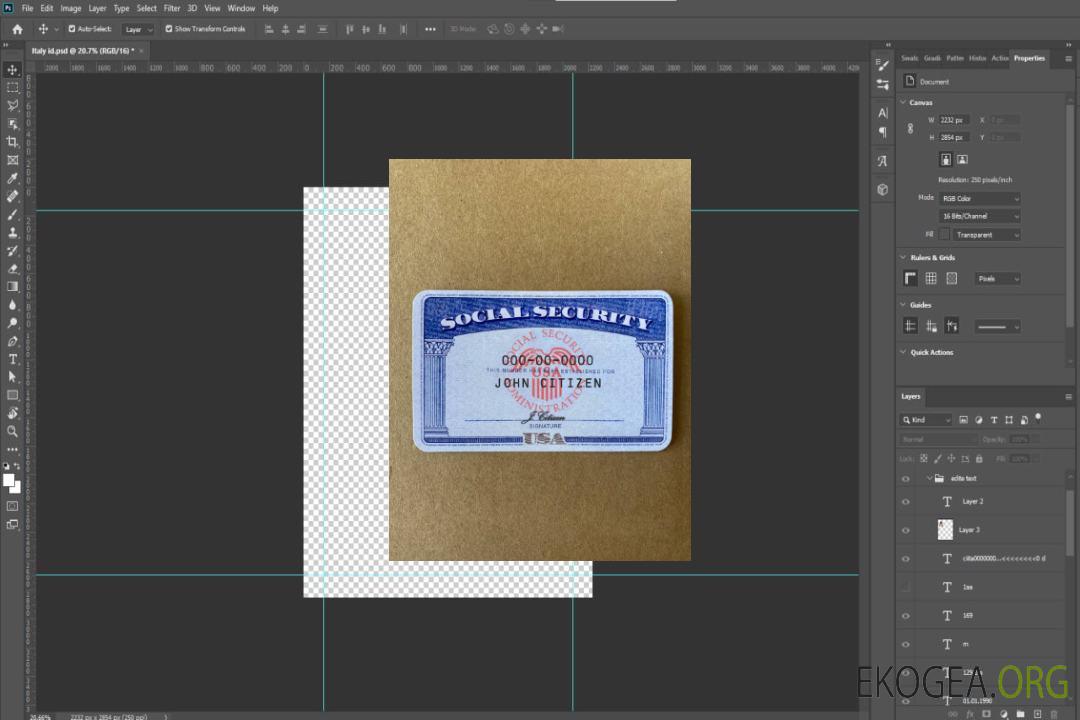Select the Healing Brush tool
1080x720 pixels.
12,196
